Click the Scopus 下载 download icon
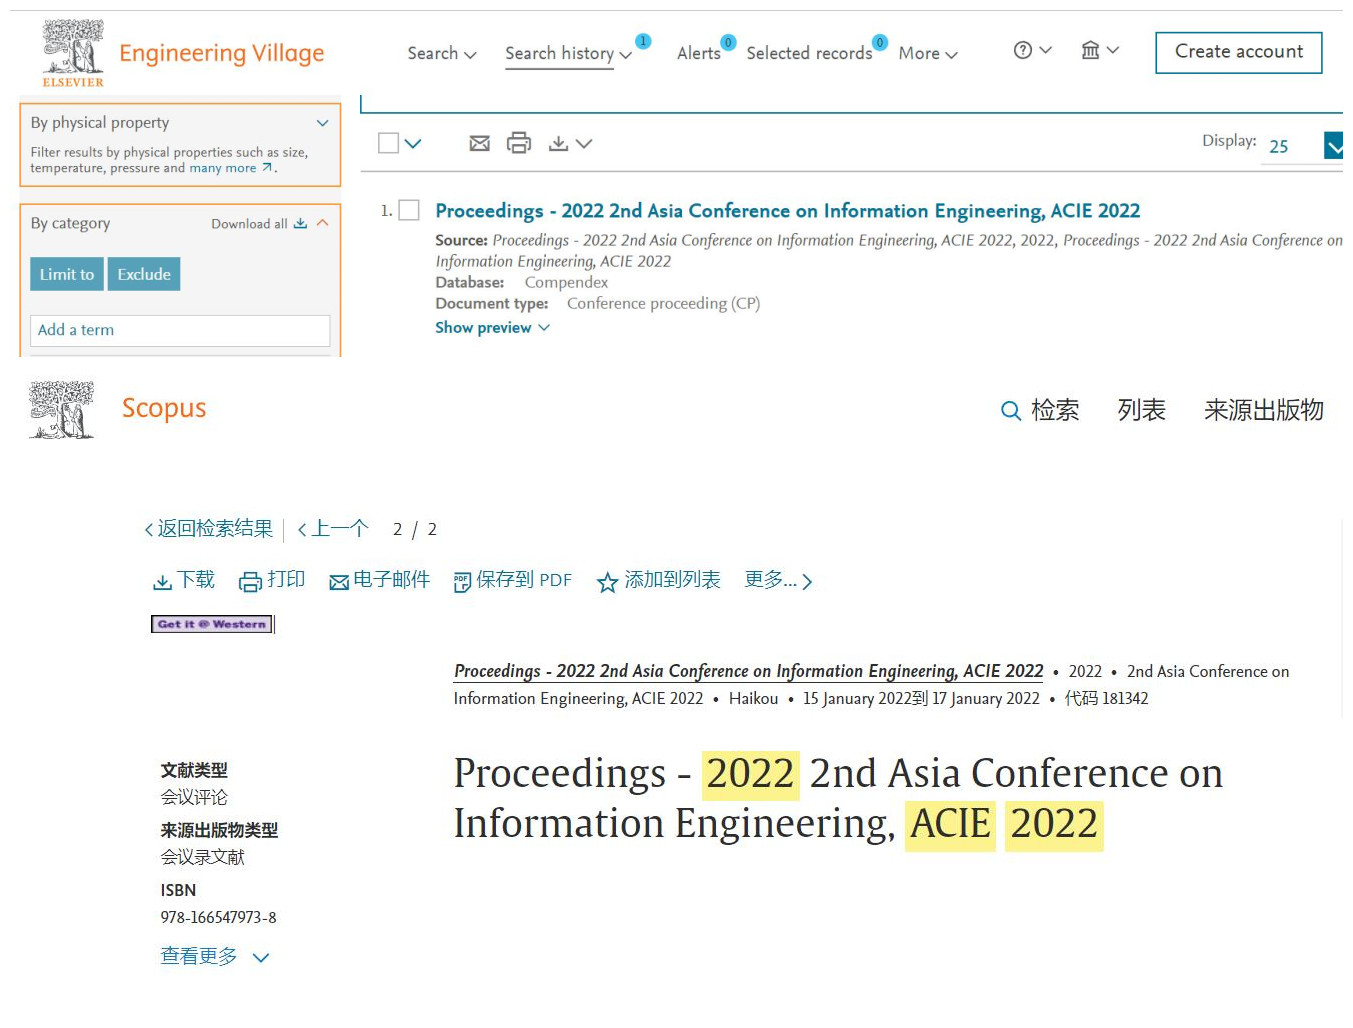This screenshot has height=1028, width=1353. (162, 582)
